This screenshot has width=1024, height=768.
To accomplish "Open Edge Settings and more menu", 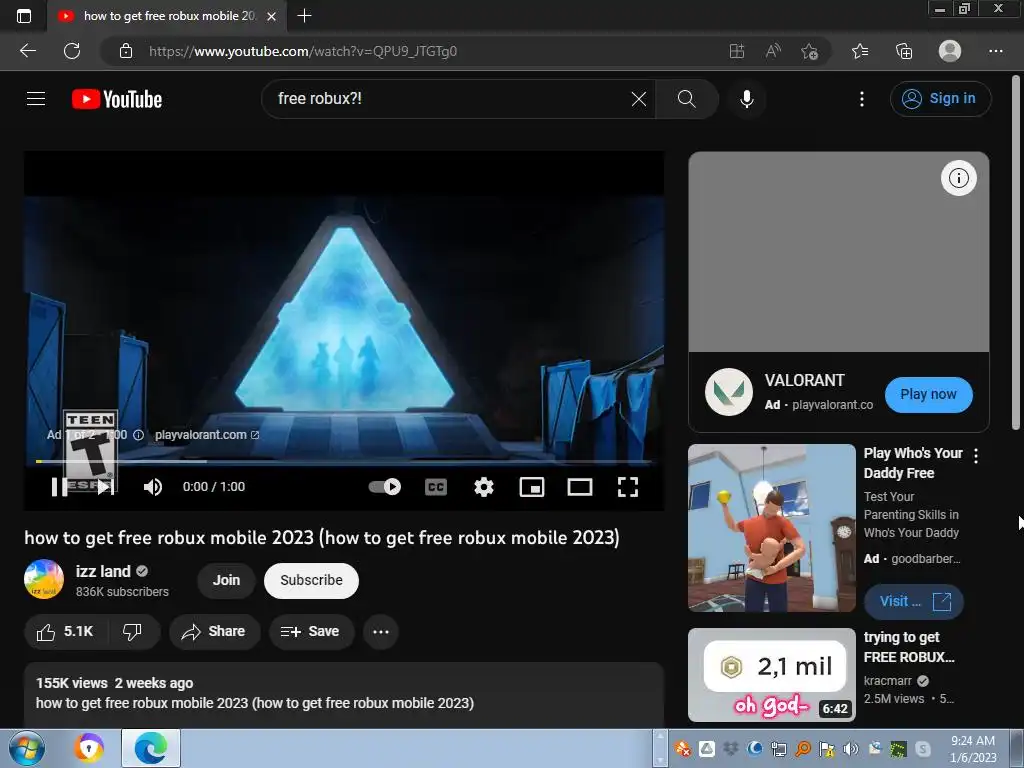I will 995,51.
